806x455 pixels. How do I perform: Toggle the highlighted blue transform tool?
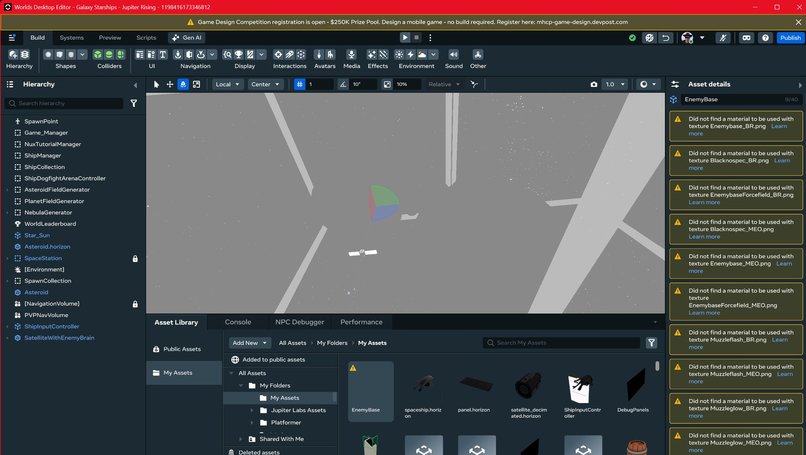(183, 84)
